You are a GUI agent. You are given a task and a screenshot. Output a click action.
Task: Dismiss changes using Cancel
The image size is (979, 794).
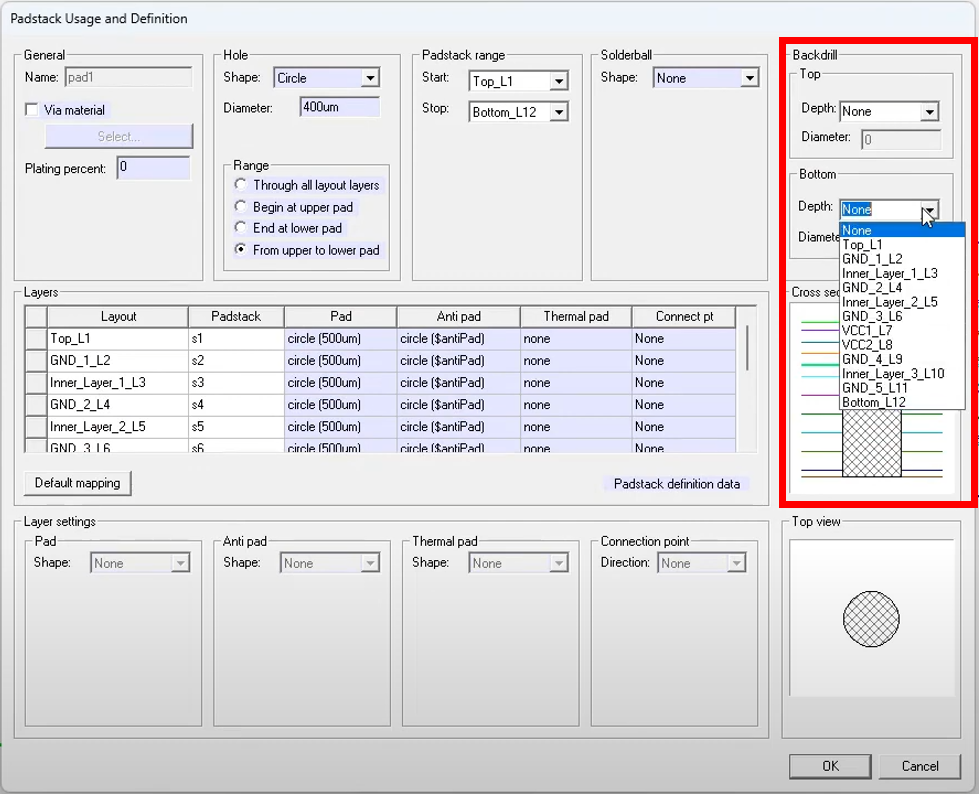[919, 766]
